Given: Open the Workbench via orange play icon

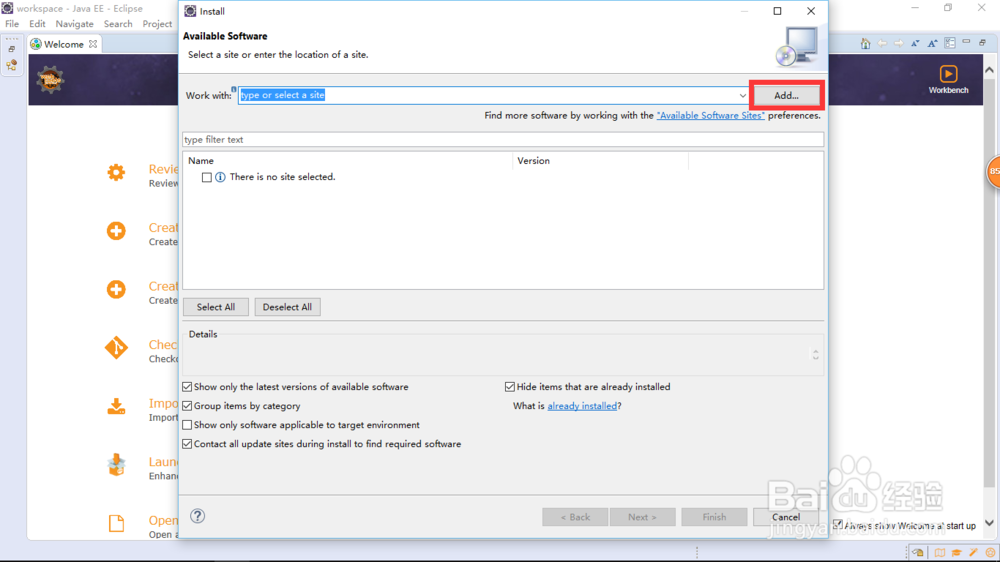Looking at the screenshot, I should [x=948, y=74].
